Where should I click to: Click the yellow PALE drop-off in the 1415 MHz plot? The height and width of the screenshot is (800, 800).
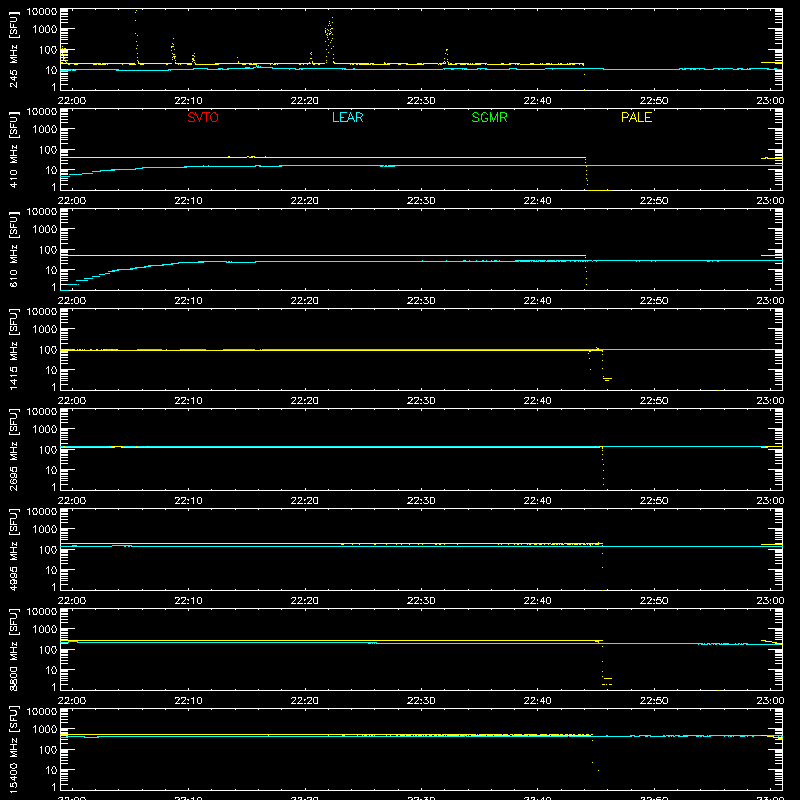(600, 364)
